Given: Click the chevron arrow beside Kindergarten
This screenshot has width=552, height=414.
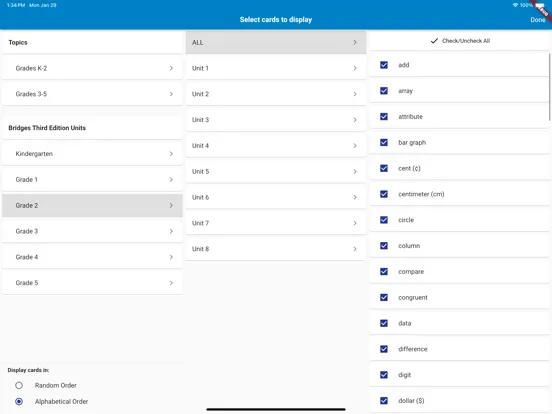Looking at the screenshot, I should 171,153.
